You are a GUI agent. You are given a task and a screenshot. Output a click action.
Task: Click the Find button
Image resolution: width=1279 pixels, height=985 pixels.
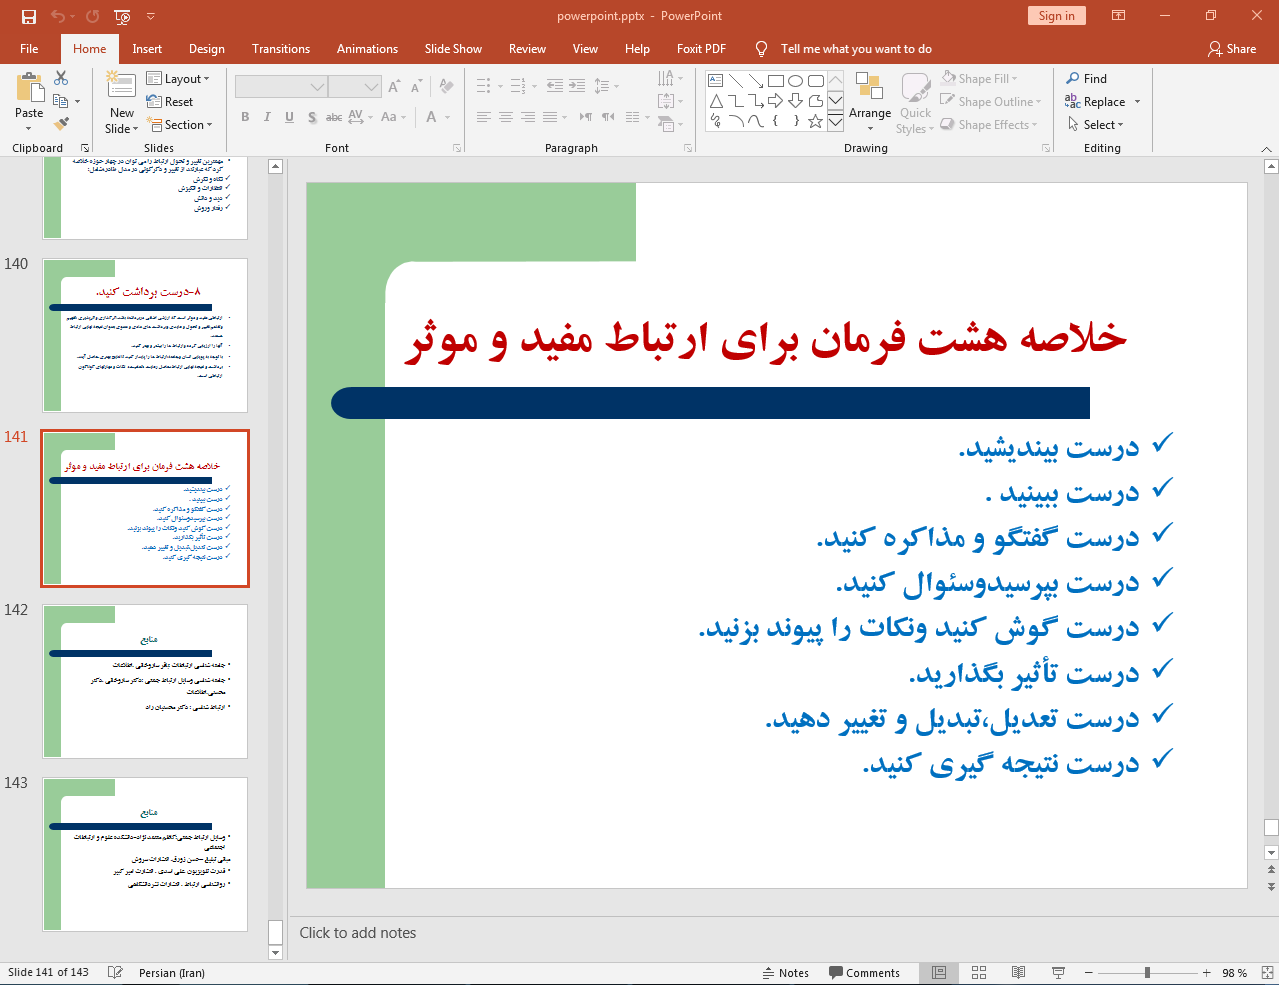[1086, 79]
